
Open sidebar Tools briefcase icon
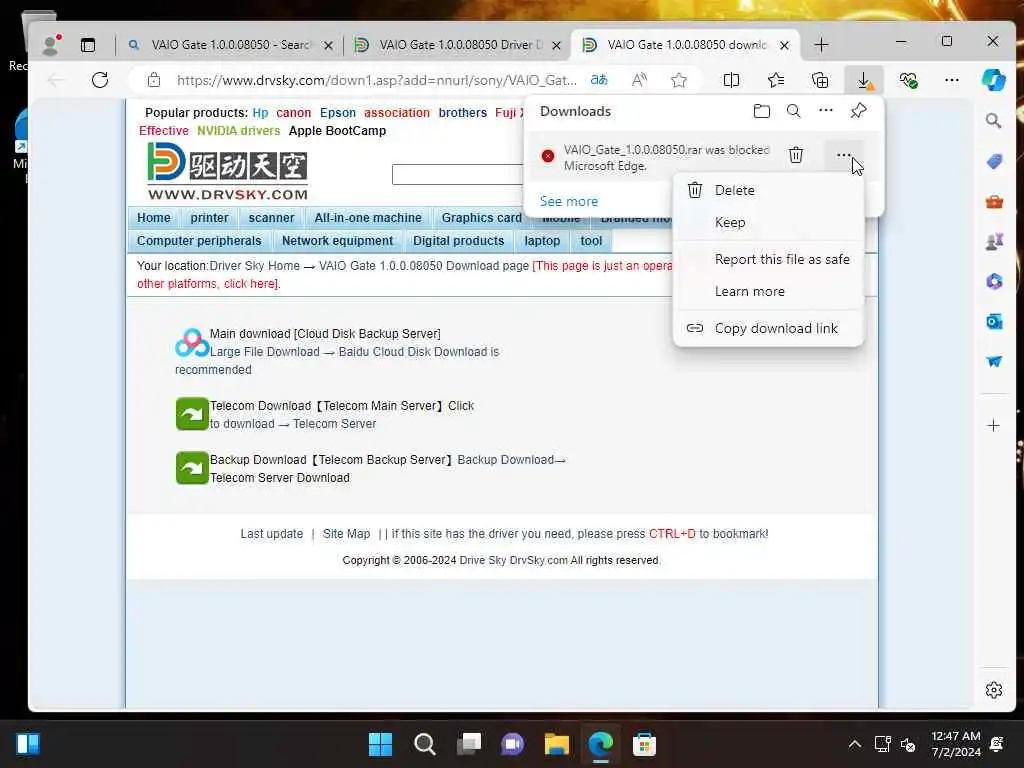pos(994,202)
